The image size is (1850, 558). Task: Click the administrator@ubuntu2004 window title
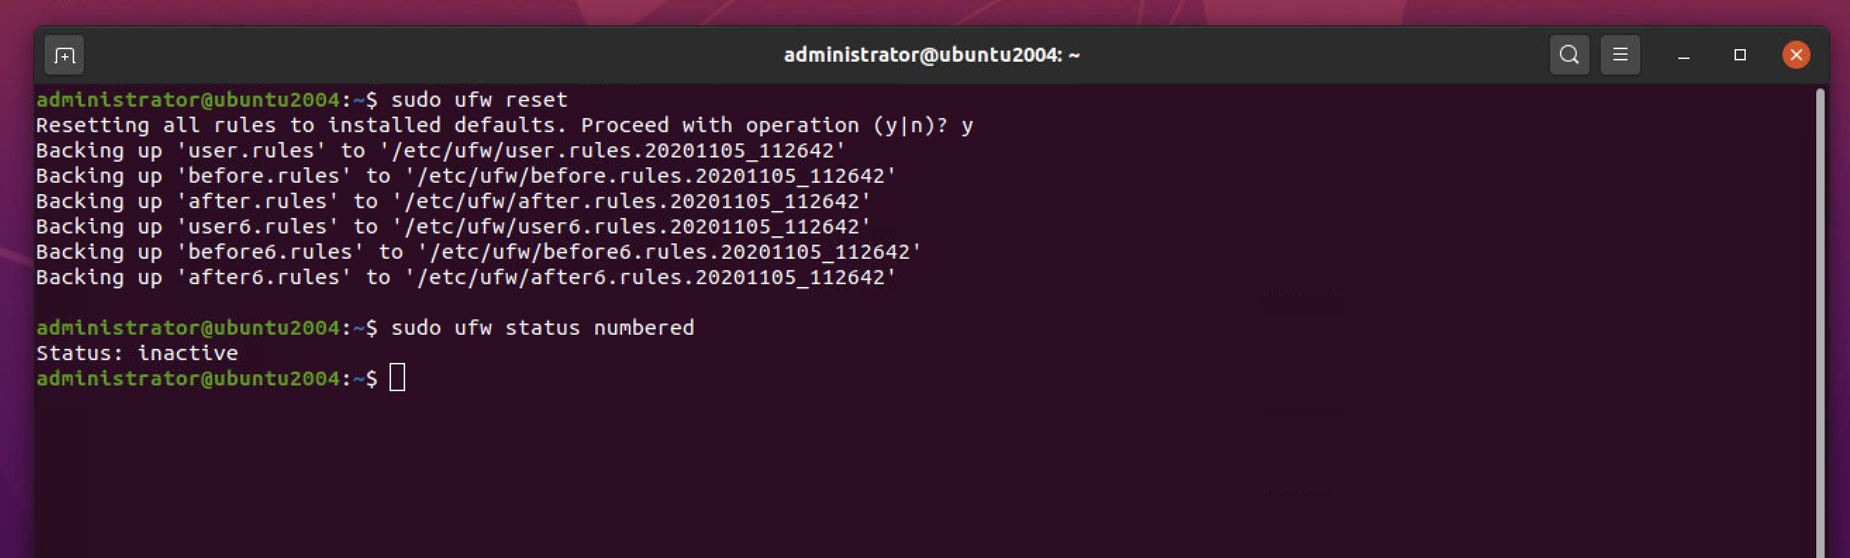pyautogui.click(x=931, y=55)
